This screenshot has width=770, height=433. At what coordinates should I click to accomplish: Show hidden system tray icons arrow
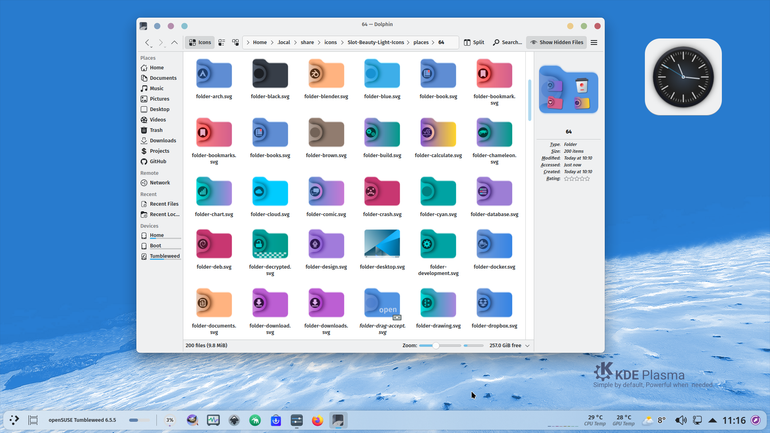coord(712,420)
